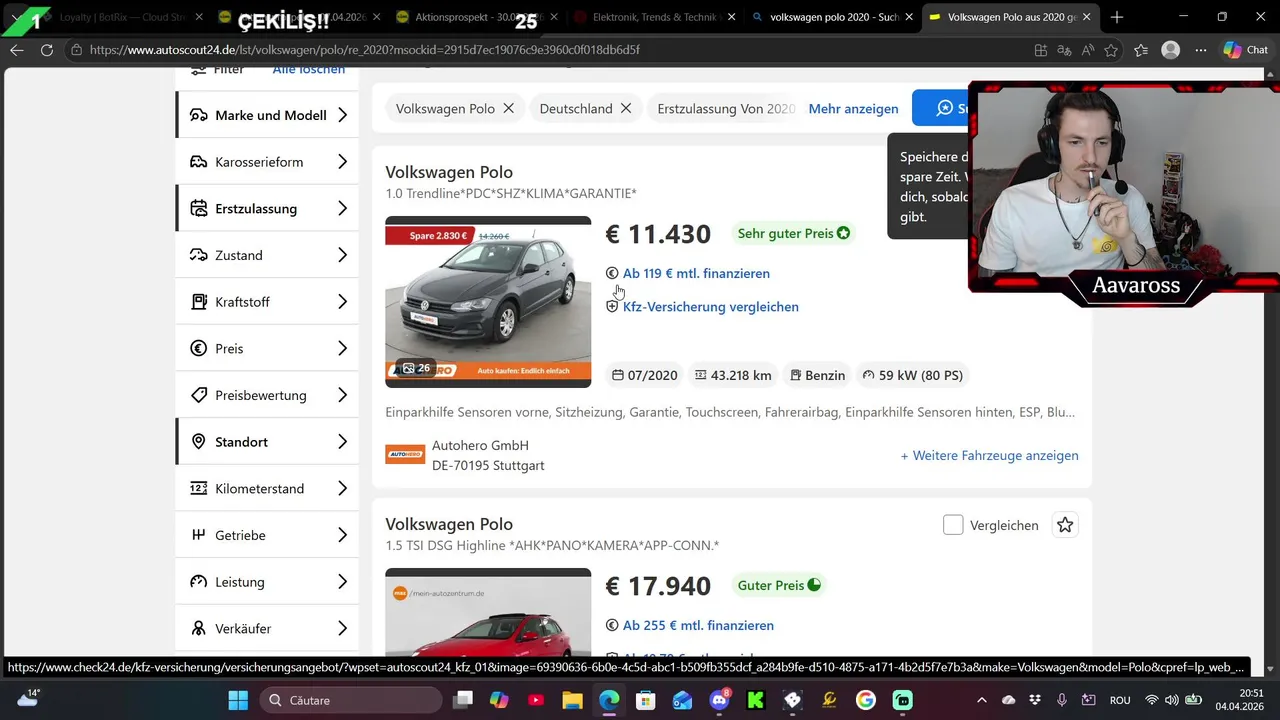Click € 11.430 price text
Screen dimensions: 1280x720
[x=658, y=234]
